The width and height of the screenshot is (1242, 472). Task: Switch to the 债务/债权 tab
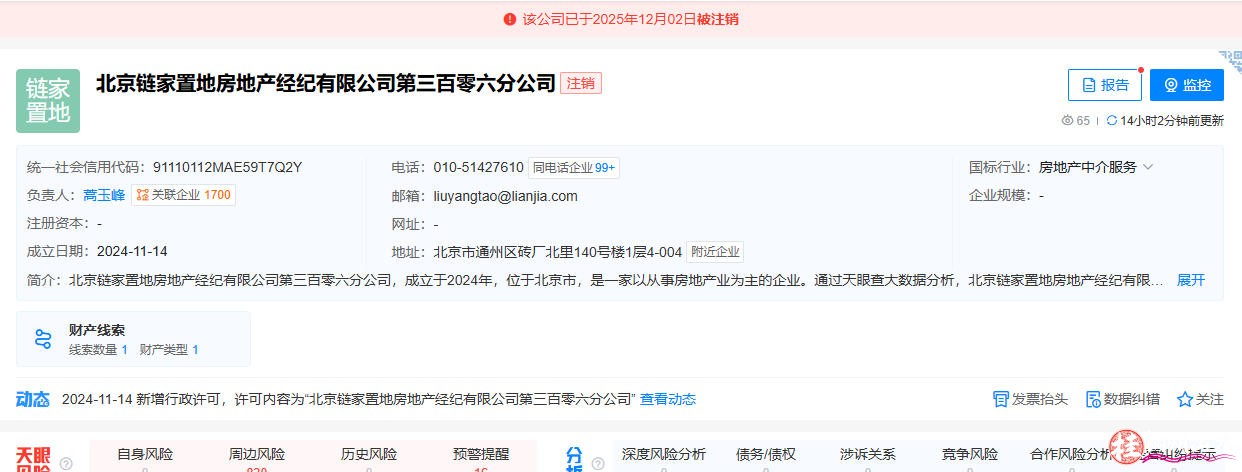766,454
